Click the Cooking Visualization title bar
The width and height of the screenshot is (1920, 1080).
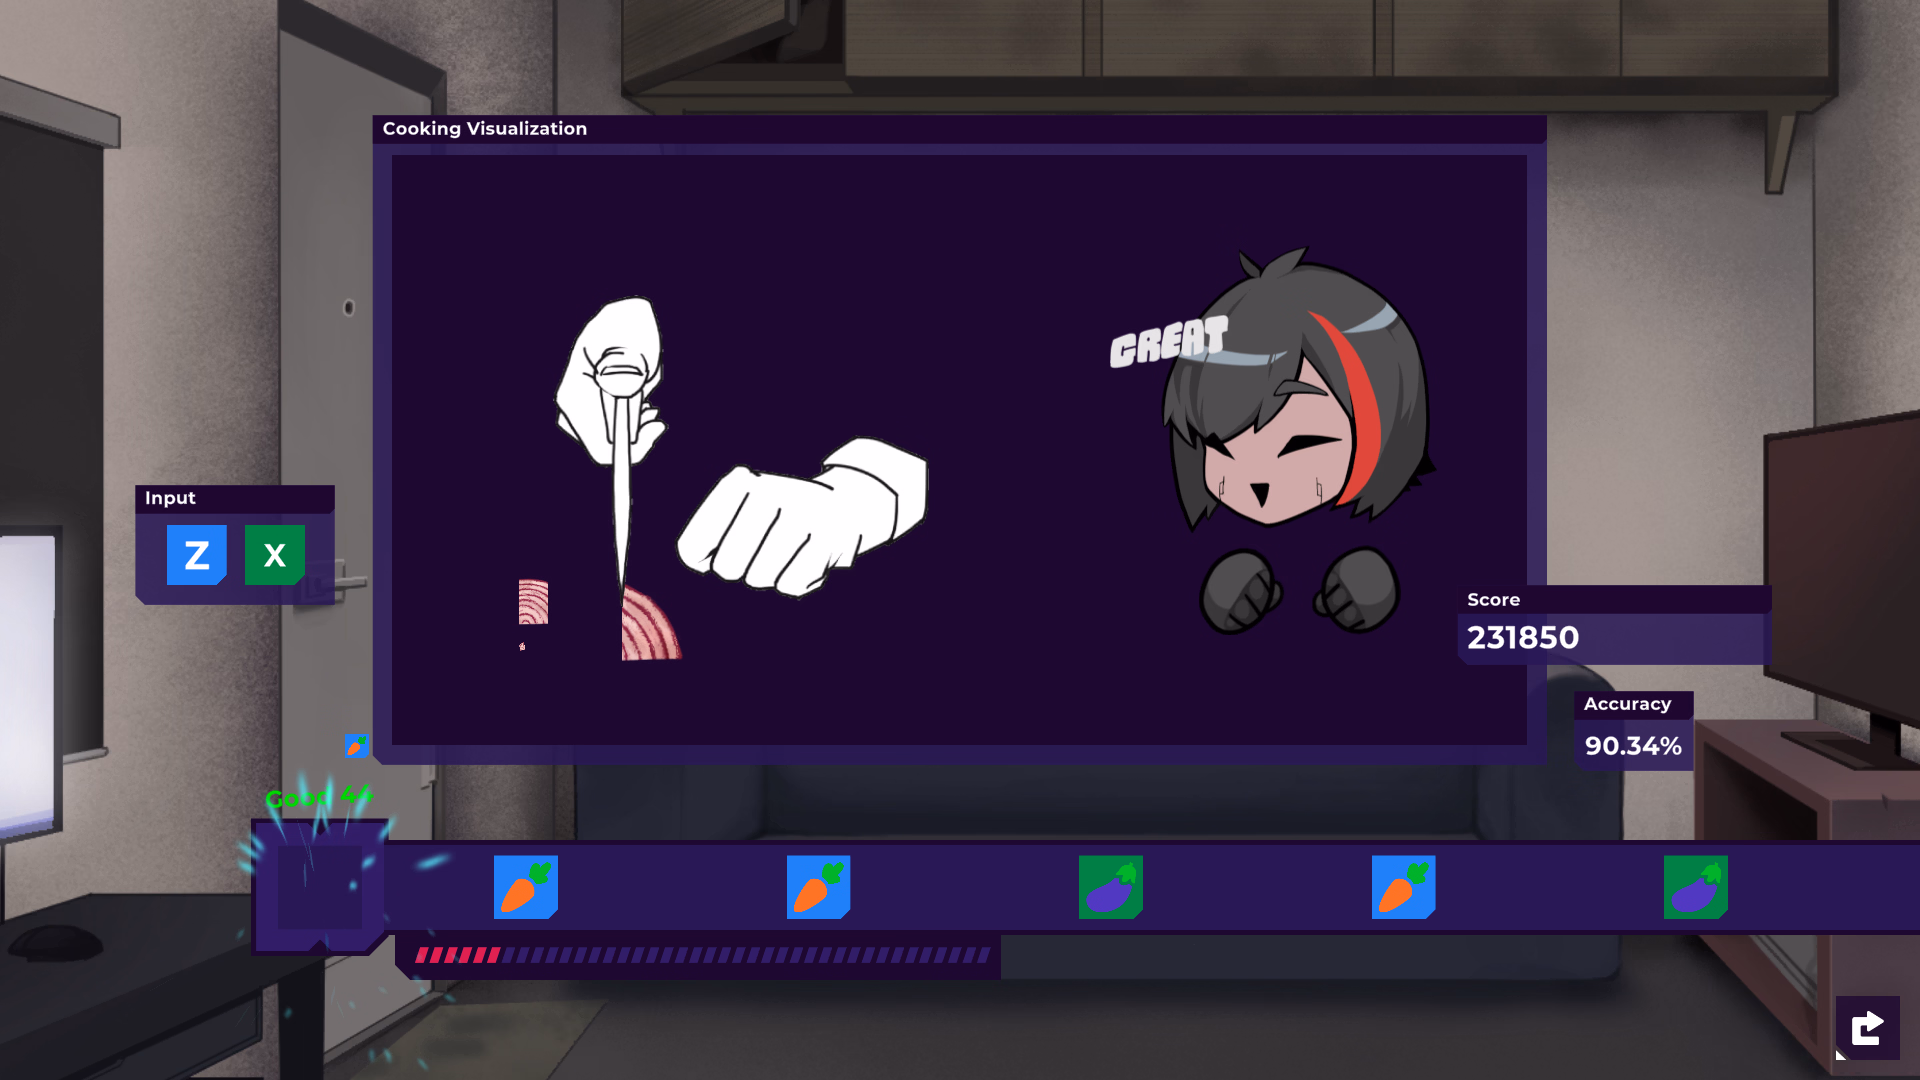[959, 129]
